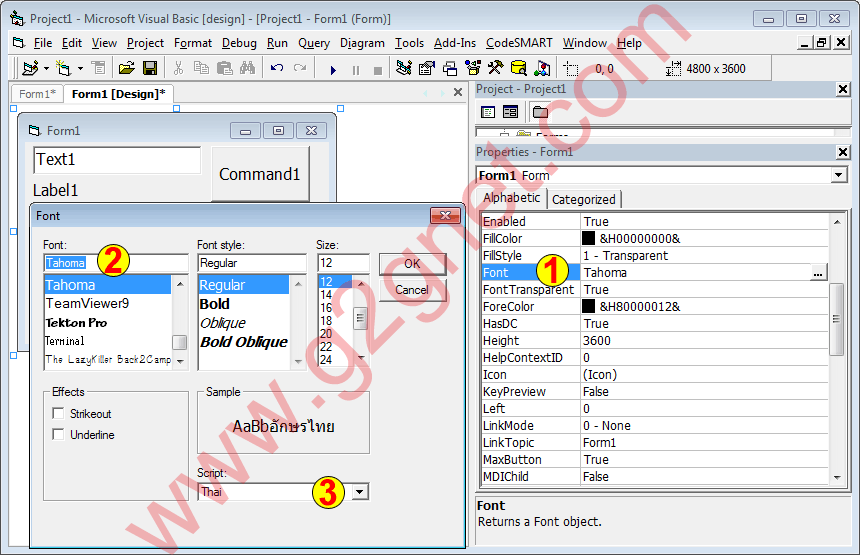Click the Save Project floppy disk icon
This screenshot has height=555, width=860.
coord(150,69)
